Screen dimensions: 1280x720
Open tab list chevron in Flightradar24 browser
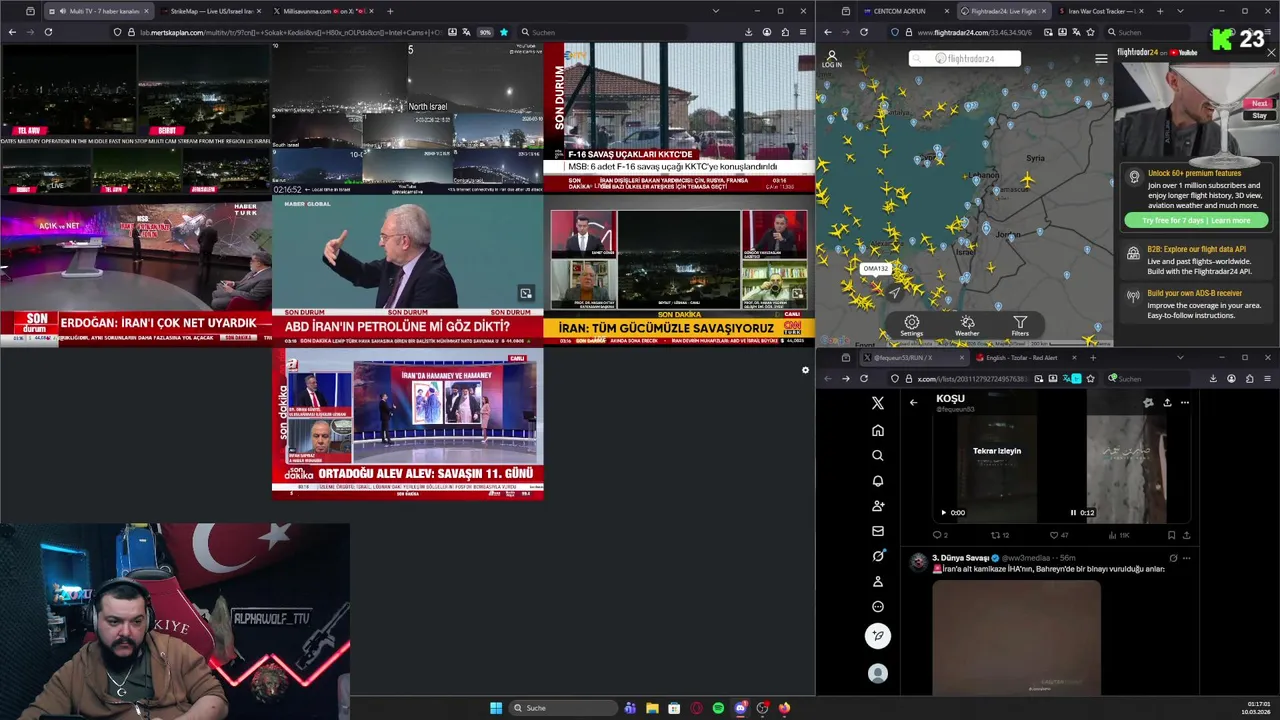1180,11
